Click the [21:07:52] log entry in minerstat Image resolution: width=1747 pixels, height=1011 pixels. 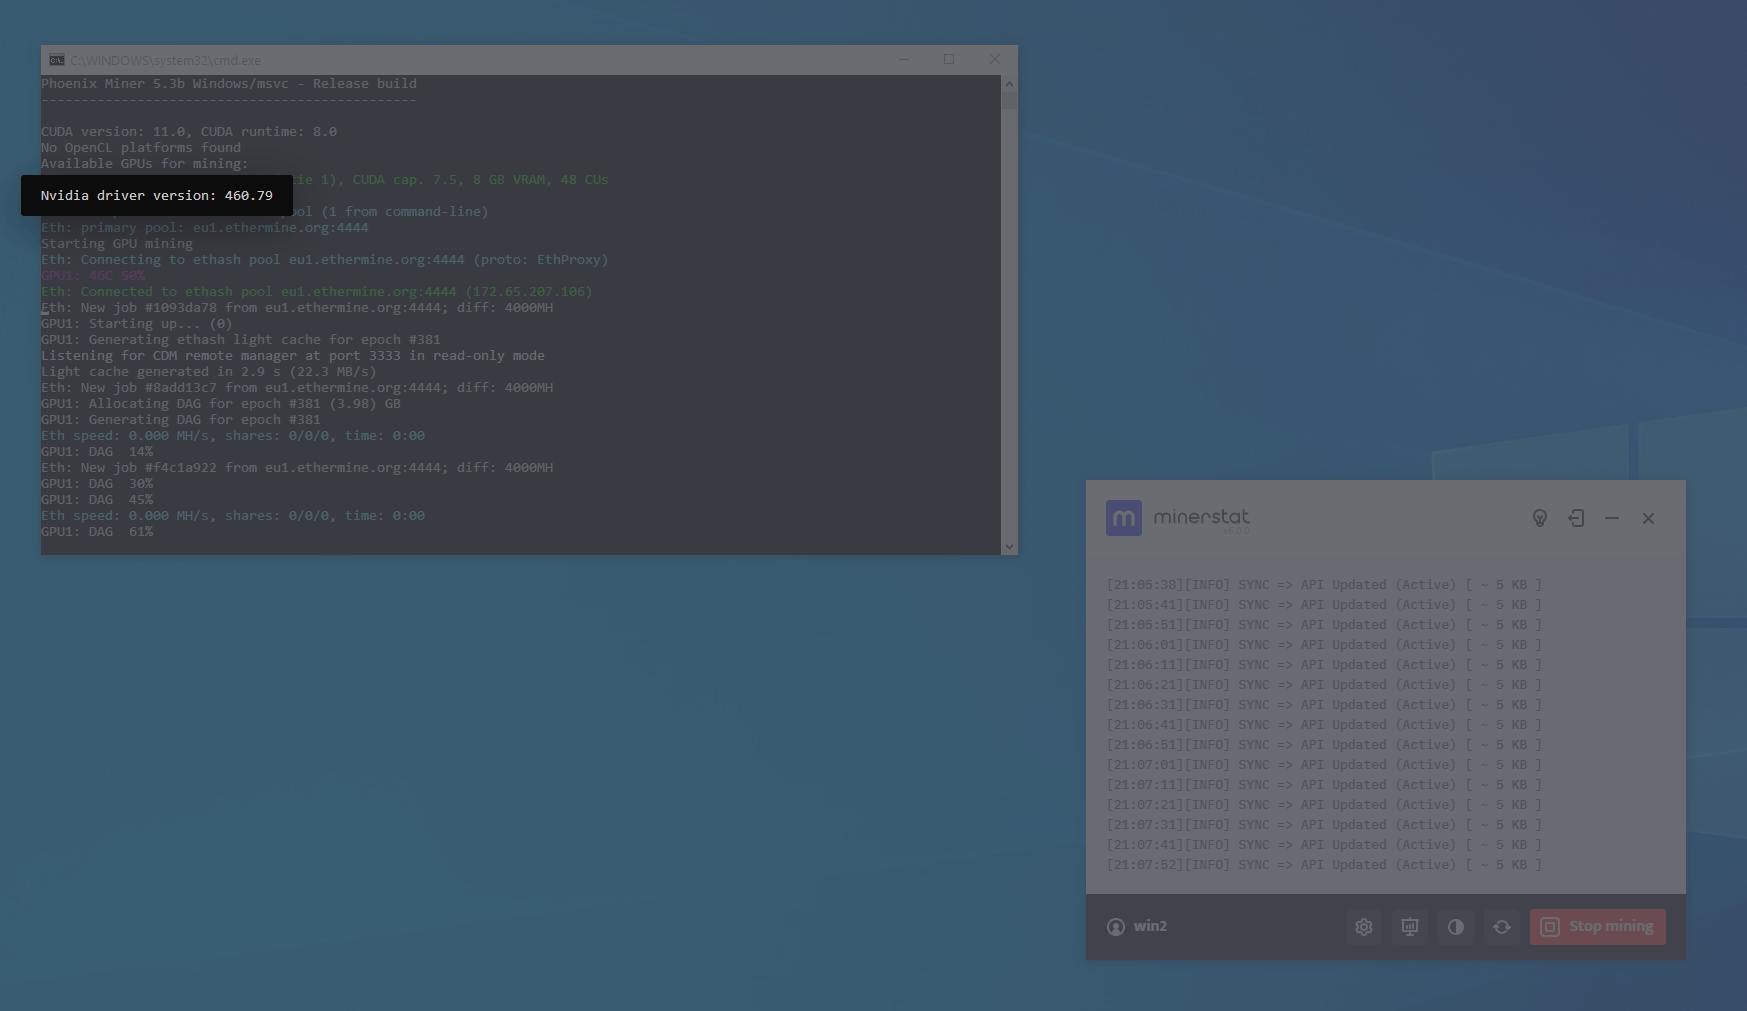[x=1324, y=865]
